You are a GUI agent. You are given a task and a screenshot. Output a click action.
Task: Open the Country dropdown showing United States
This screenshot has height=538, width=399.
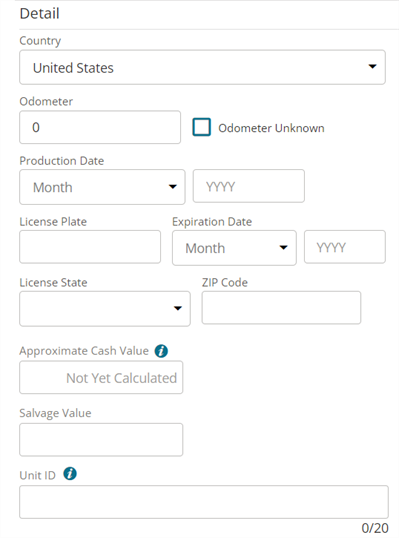(x=202, y=67)
